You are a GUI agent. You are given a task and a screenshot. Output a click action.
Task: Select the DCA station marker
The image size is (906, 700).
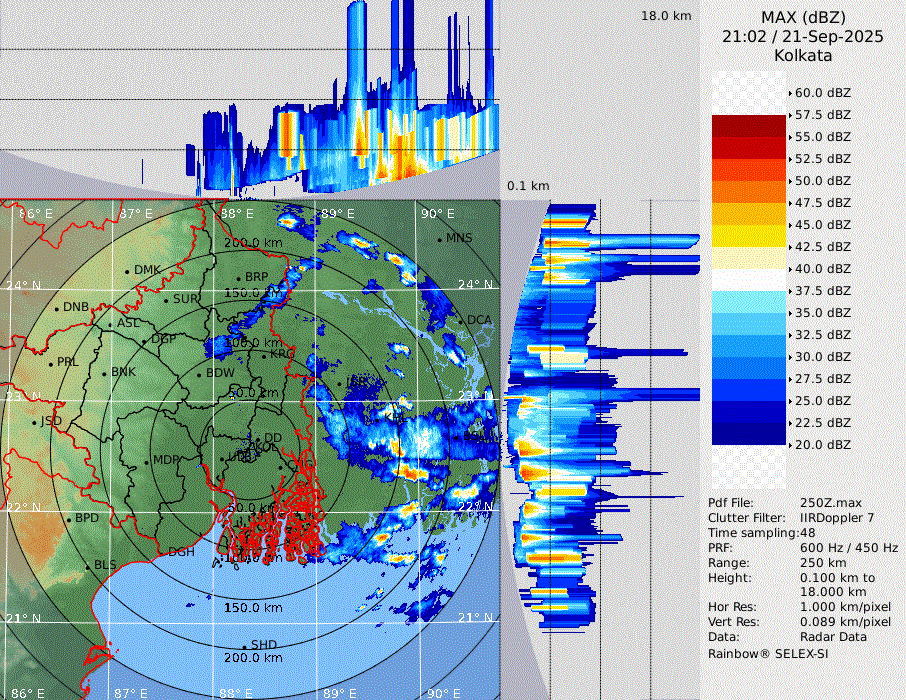pos(462,320)
